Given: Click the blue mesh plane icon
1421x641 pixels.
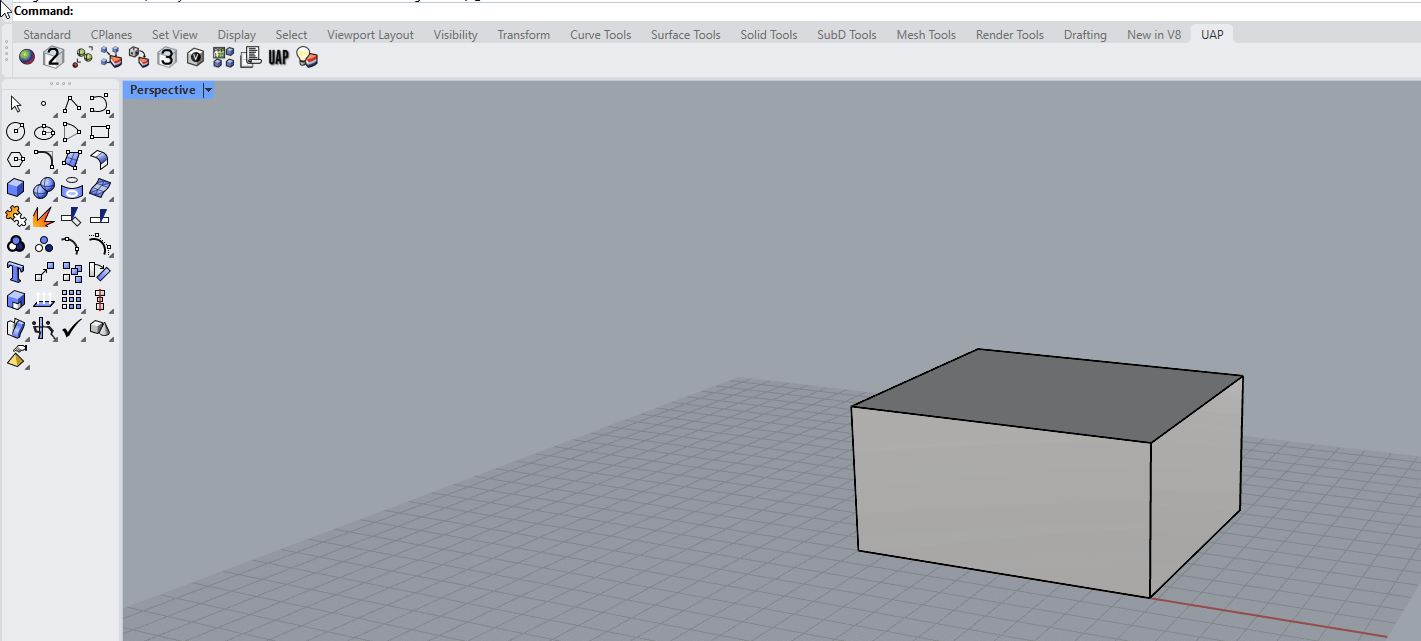Looking at the screenshot, I should (100, 188).
